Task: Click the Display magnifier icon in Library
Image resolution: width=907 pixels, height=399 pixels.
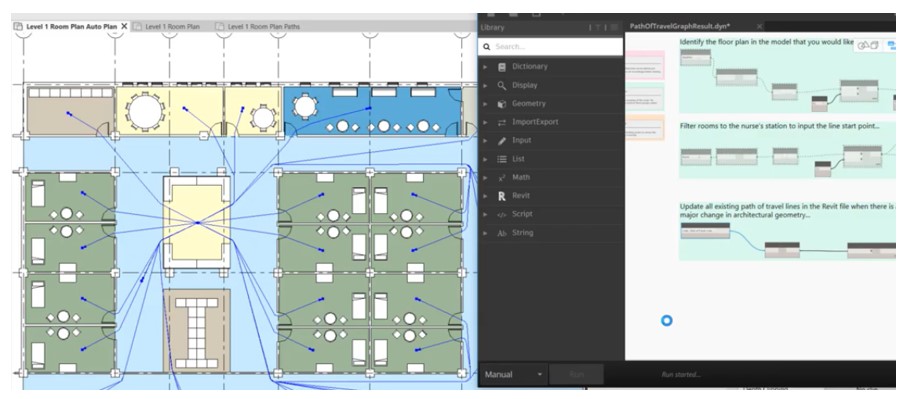Action: [x=502, y=85]
